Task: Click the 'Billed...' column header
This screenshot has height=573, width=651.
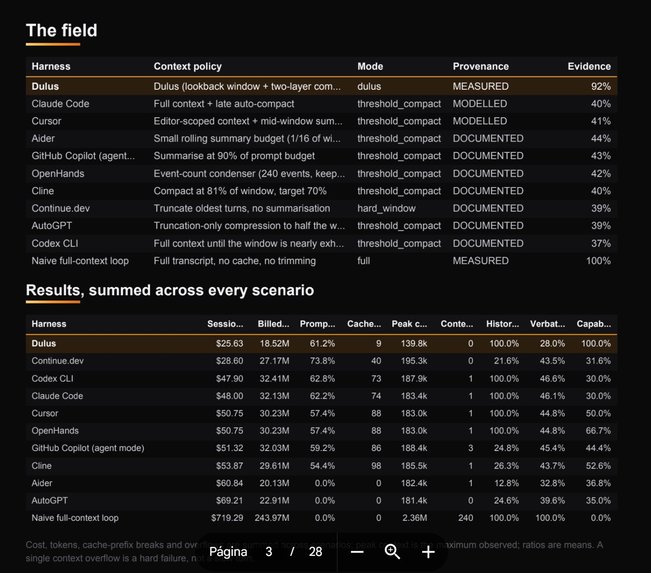Action: click(273, 324)
